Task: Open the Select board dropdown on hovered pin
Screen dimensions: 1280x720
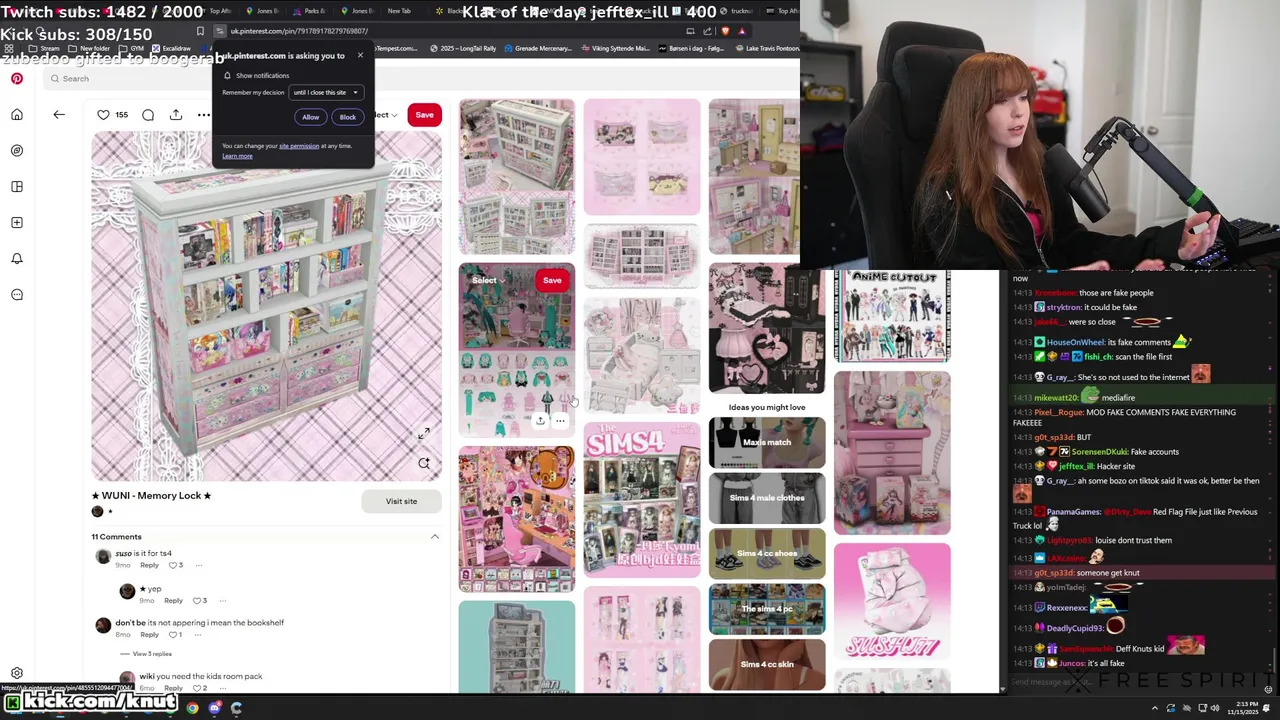Action: click(x=489, y=281)
